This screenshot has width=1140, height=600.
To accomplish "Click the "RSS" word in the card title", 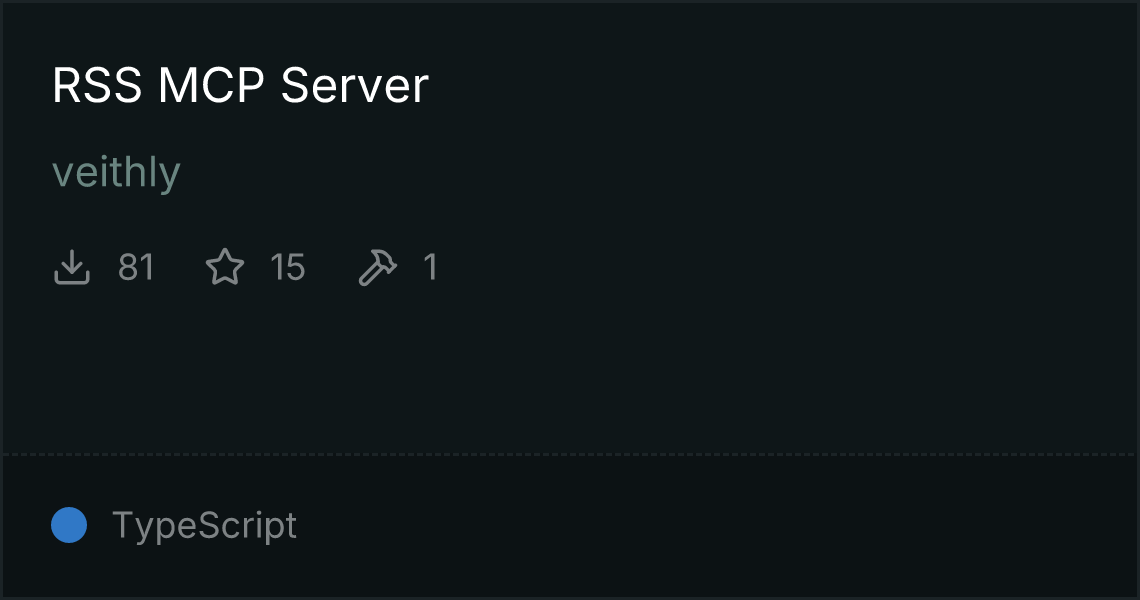I will pos(97,85).
